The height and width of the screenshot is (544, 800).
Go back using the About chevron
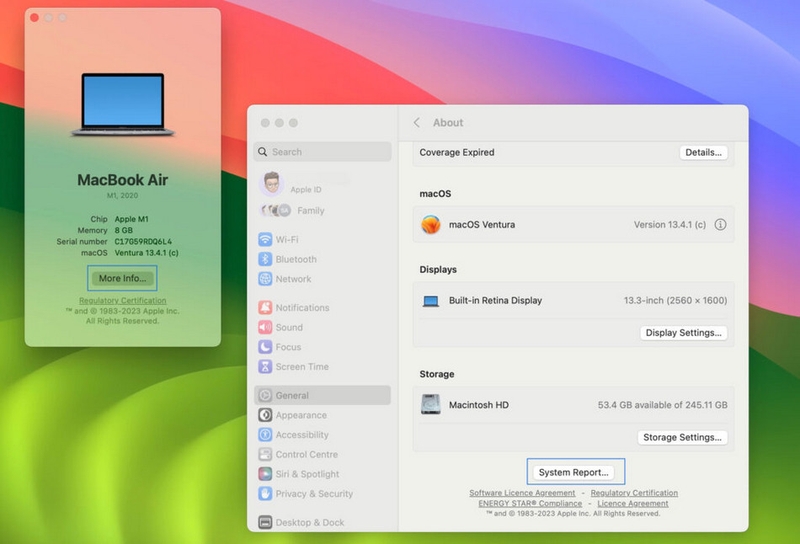coord(417,122)
